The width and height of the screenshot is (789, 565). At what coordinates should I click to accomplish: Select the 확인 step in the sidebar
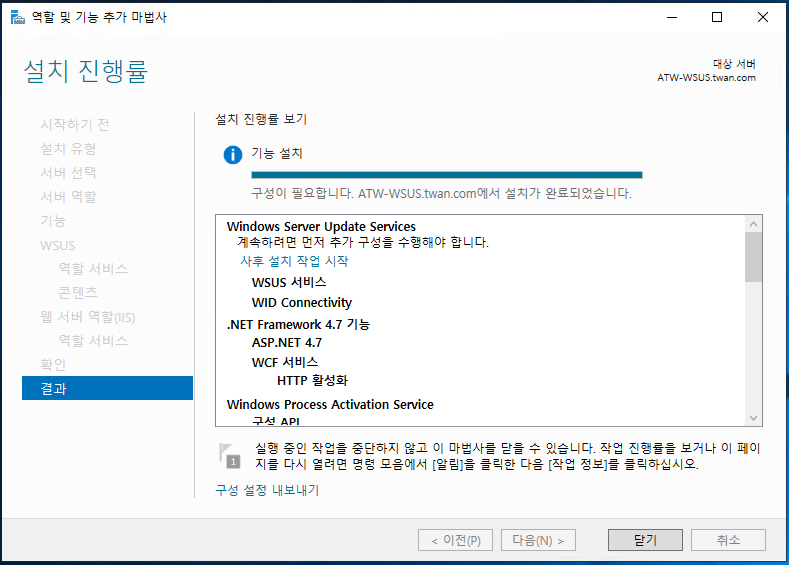click(x=53, y=364)
